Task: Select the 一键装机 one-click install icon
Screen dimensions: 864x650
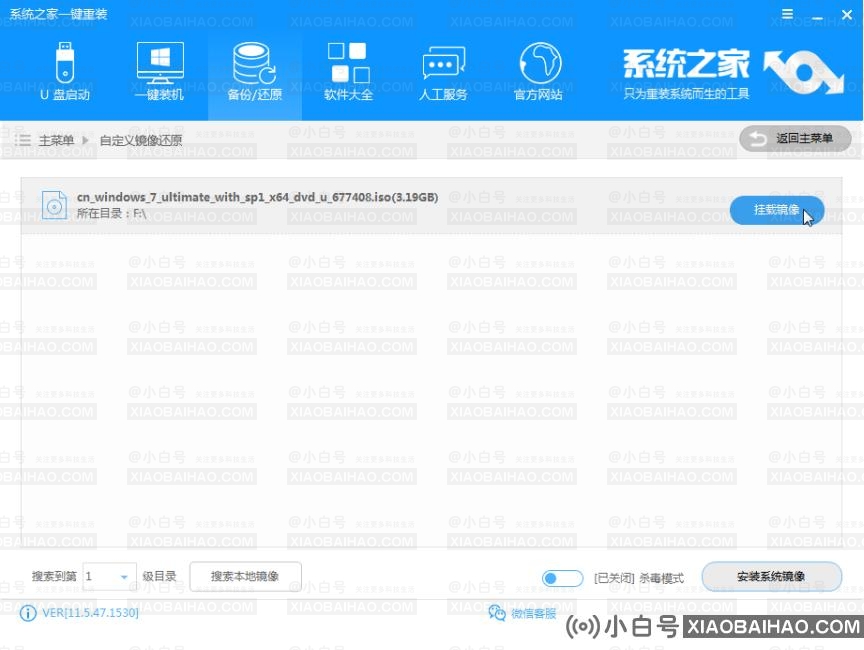Action: (x=160, y=72)
